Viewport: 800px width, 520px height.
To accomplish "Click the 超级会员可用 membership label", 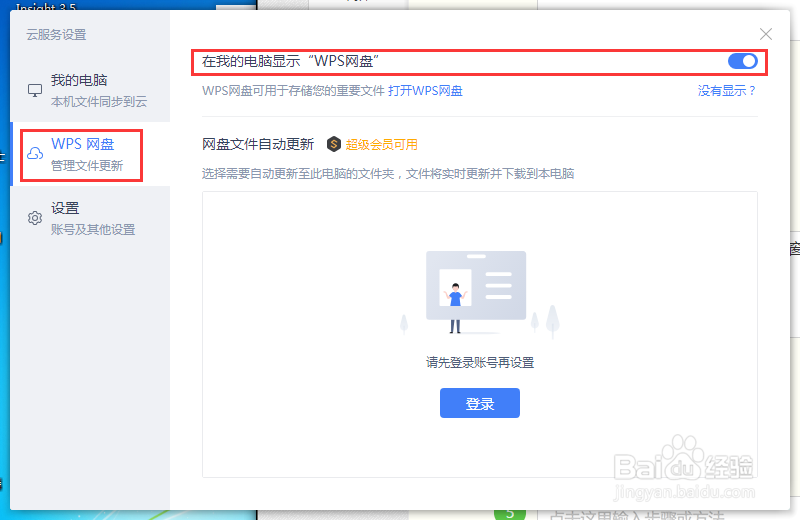I will coord(382,145).
